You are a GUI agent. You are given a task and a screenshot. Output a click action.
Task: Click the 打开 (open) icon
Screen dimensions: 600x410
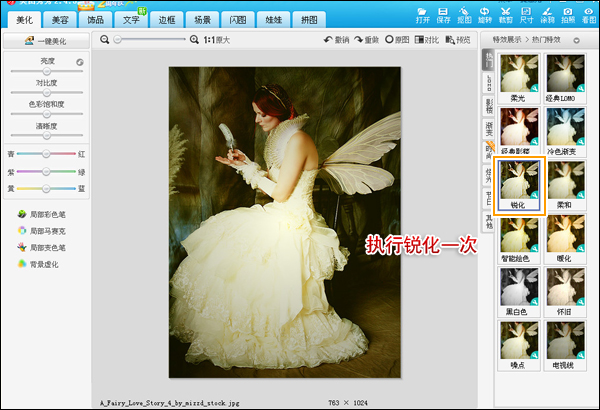point(421,12)
